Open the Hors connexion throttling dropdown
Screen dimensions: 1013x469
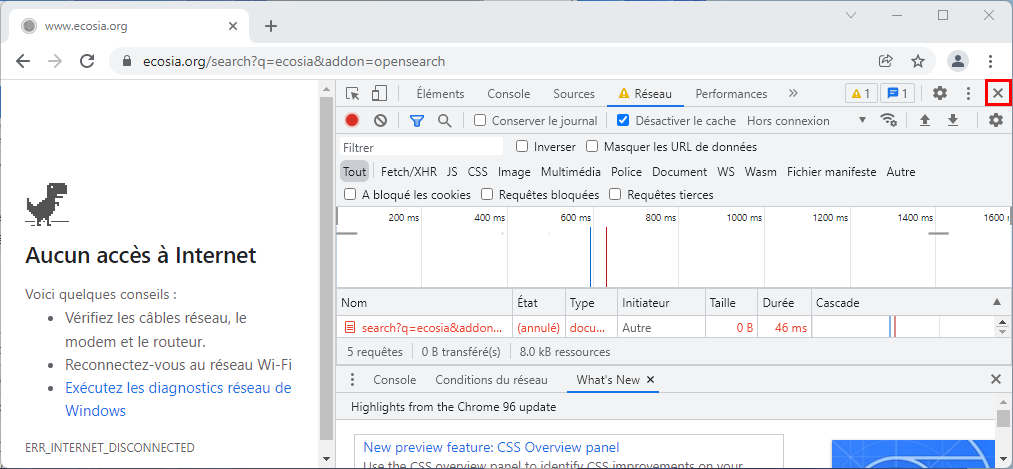point(807,121)
